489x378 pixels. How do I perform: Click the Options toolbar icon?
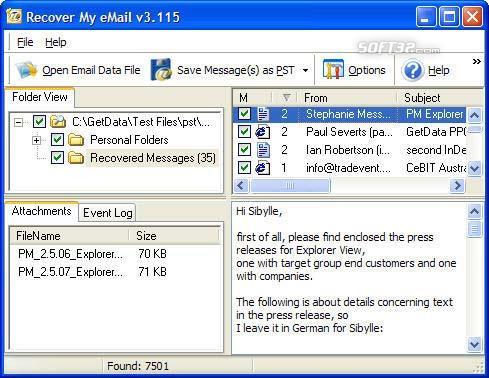pos(333,69)
